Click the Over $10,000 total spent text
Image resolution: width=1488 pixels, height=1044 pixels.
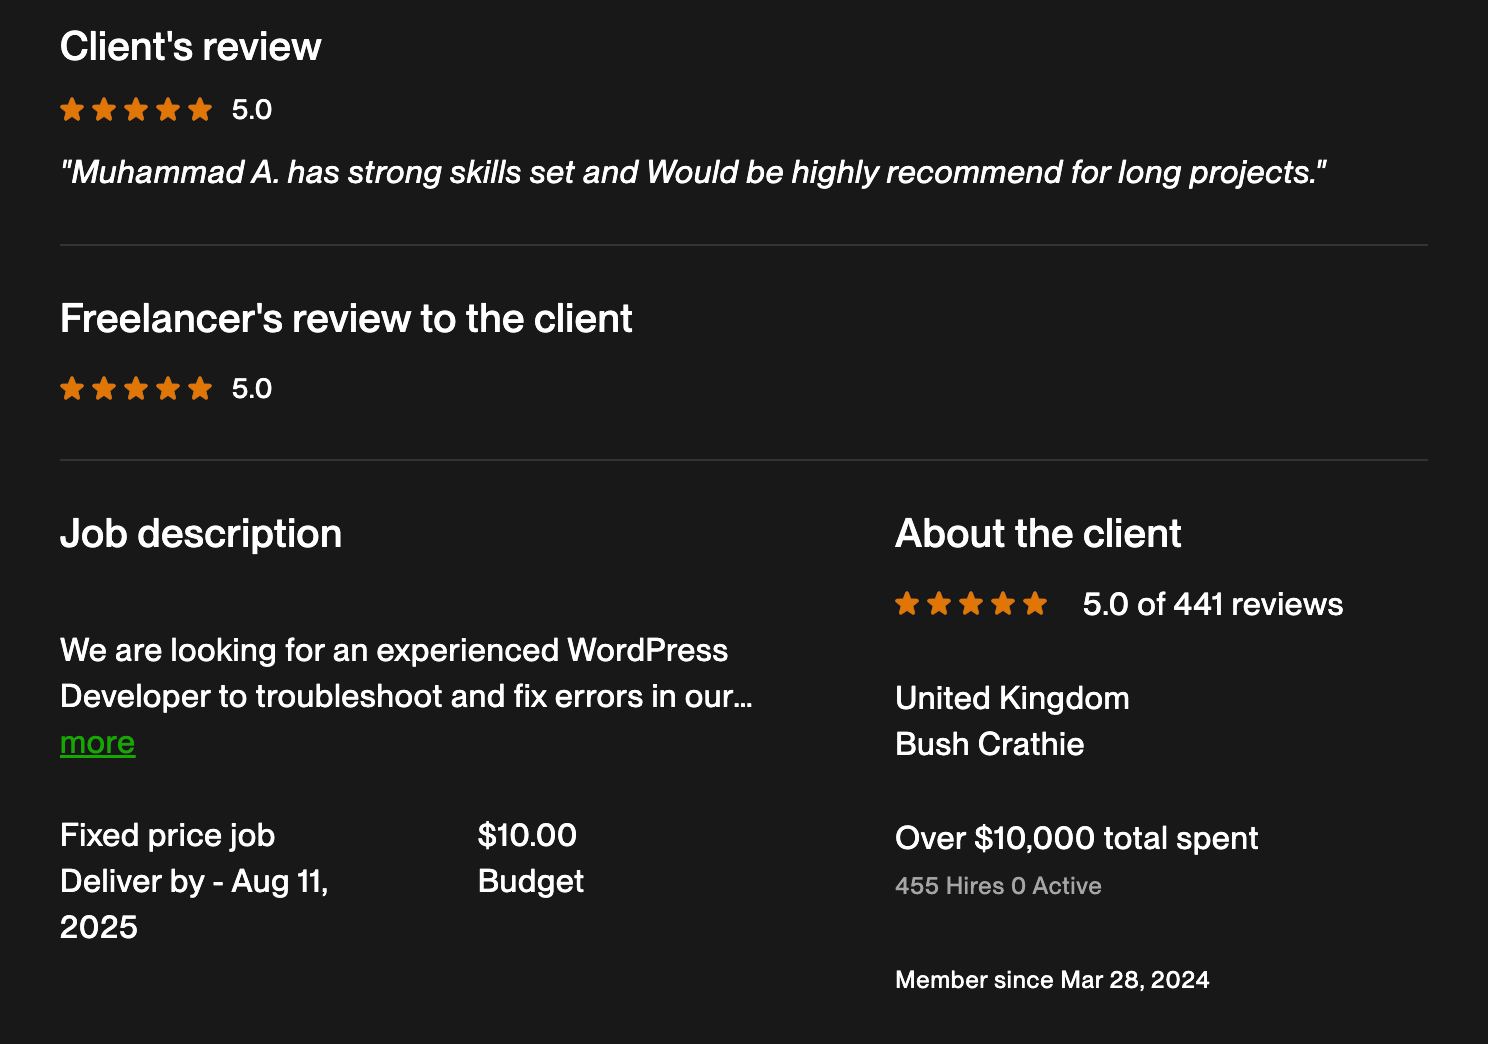1076,838
